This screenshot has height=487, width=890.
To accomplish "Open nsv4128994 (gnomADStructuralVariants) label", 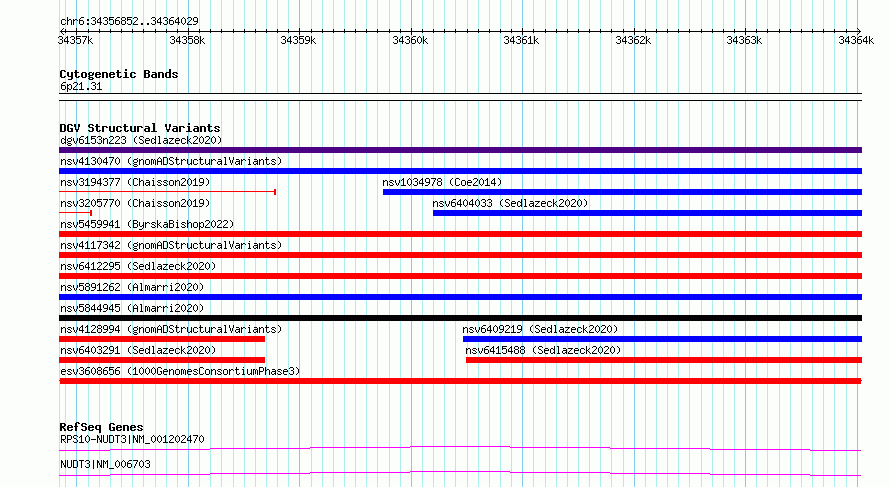I will click(171, 329).
